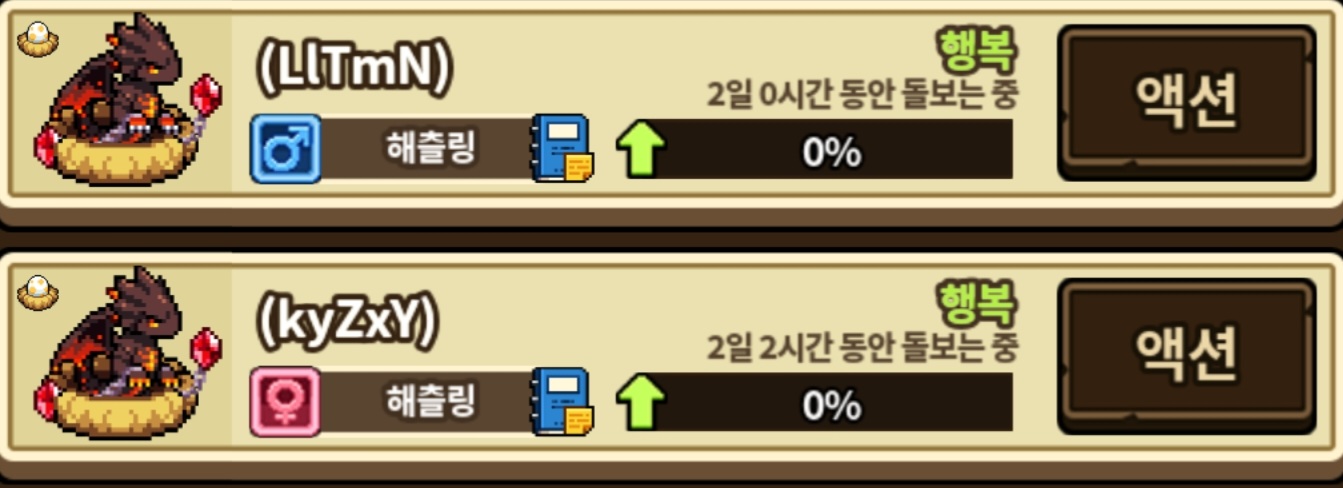Click the male gender icon for LlTmN
1343x488 pixels.
click(x=286, y=149)
